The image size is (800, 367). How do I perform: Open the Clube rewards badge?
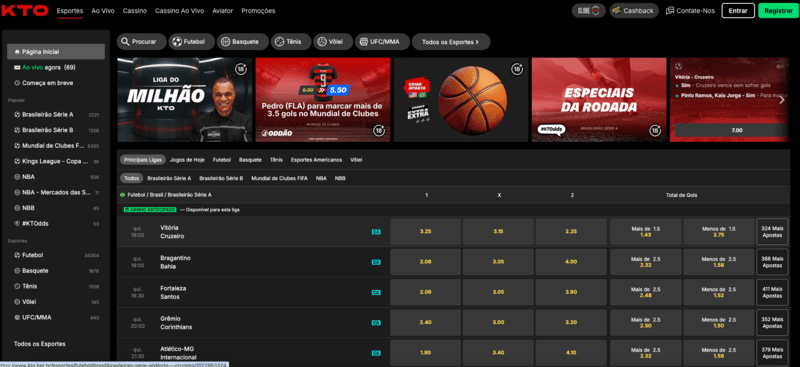coord(589,10)
